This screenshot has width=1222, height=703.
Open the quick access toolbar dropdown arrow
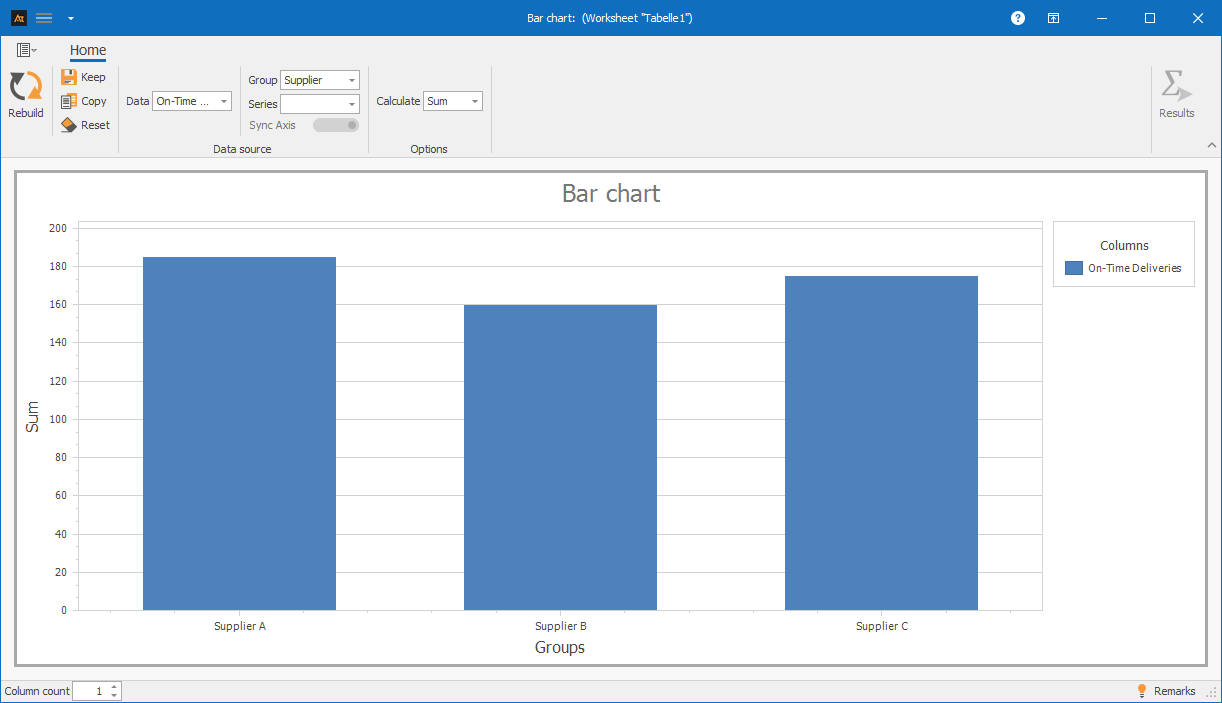[71, 18]
